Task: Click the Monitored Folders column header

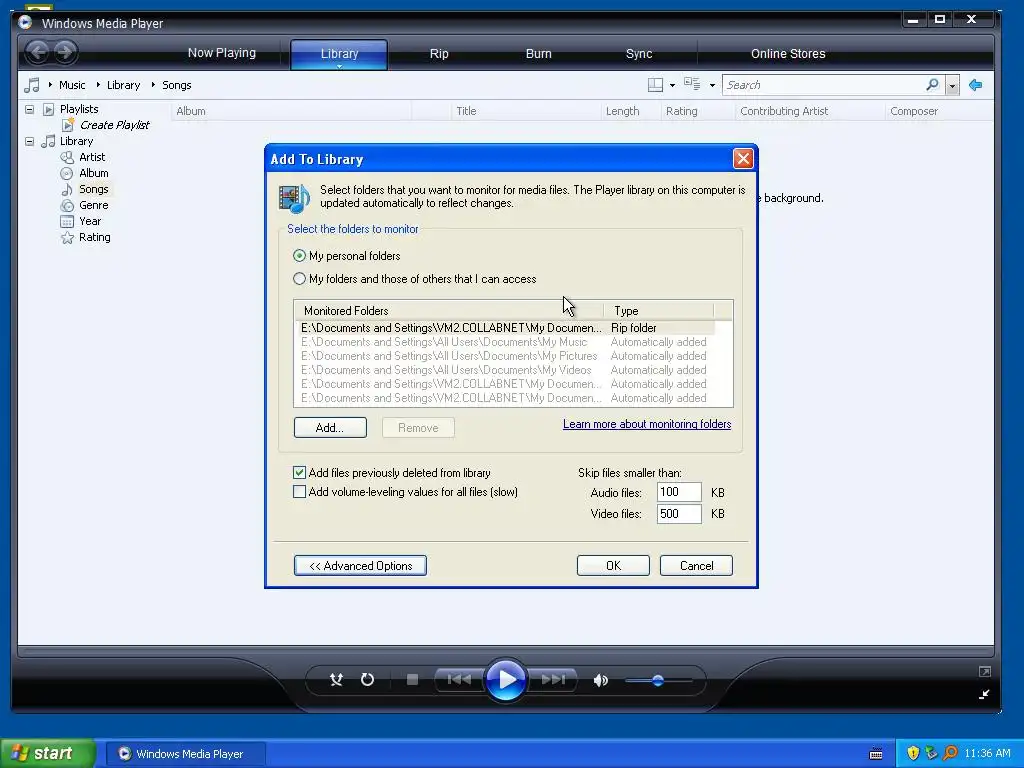Action: tap(448, 311)
